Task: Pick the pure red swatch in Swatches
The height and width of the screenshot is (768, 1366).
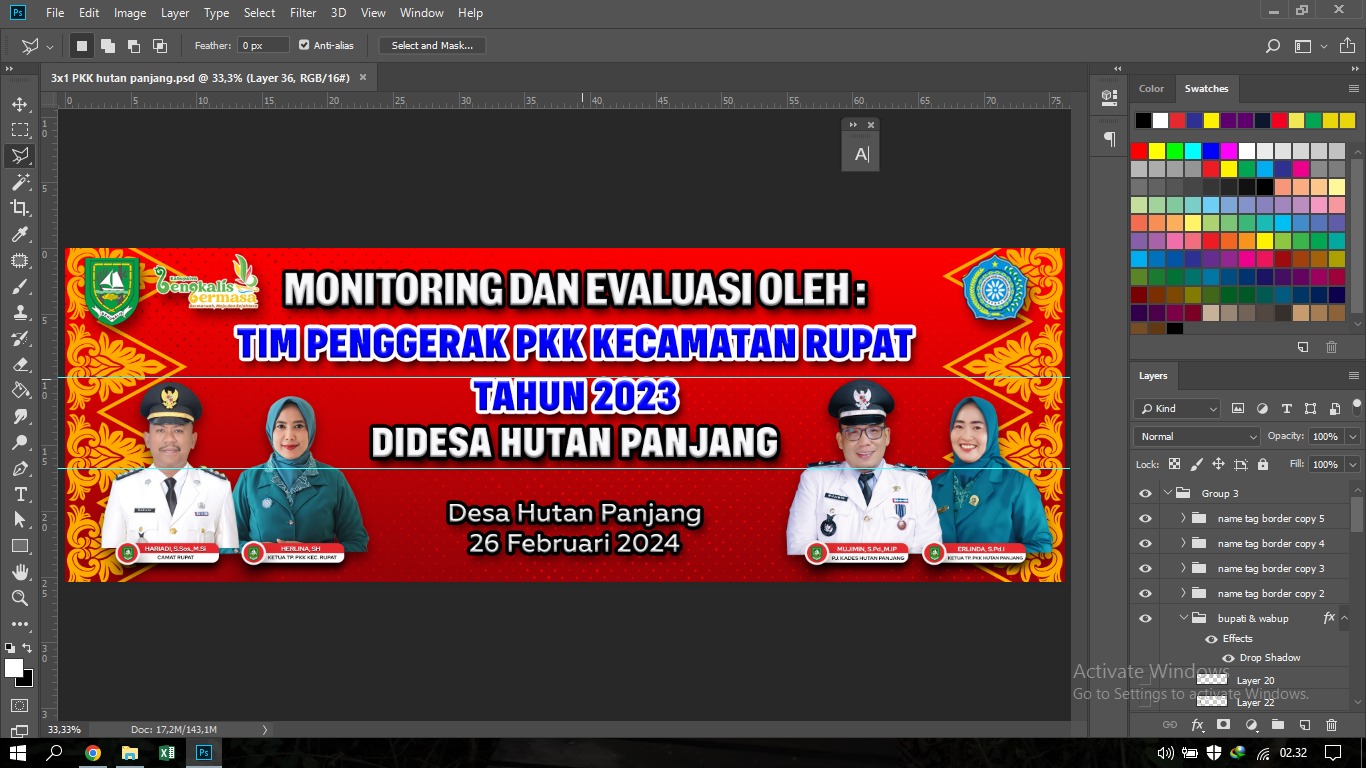Action: click(1139, 151)
